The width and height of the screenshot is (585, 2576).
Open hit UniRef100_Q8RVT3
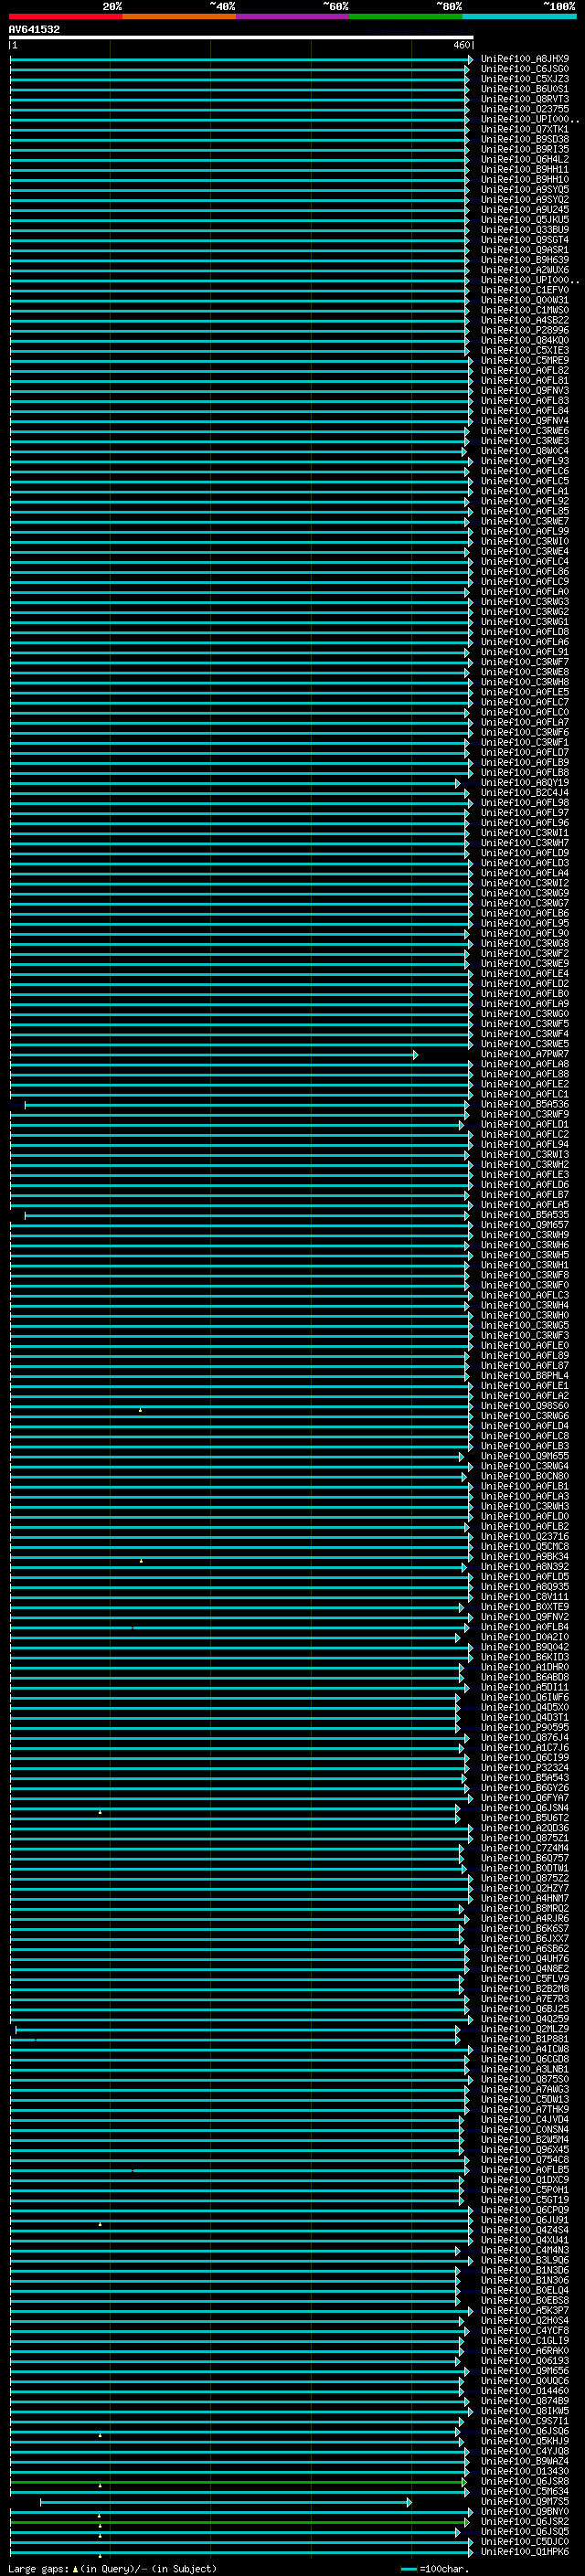coord(524,99)
